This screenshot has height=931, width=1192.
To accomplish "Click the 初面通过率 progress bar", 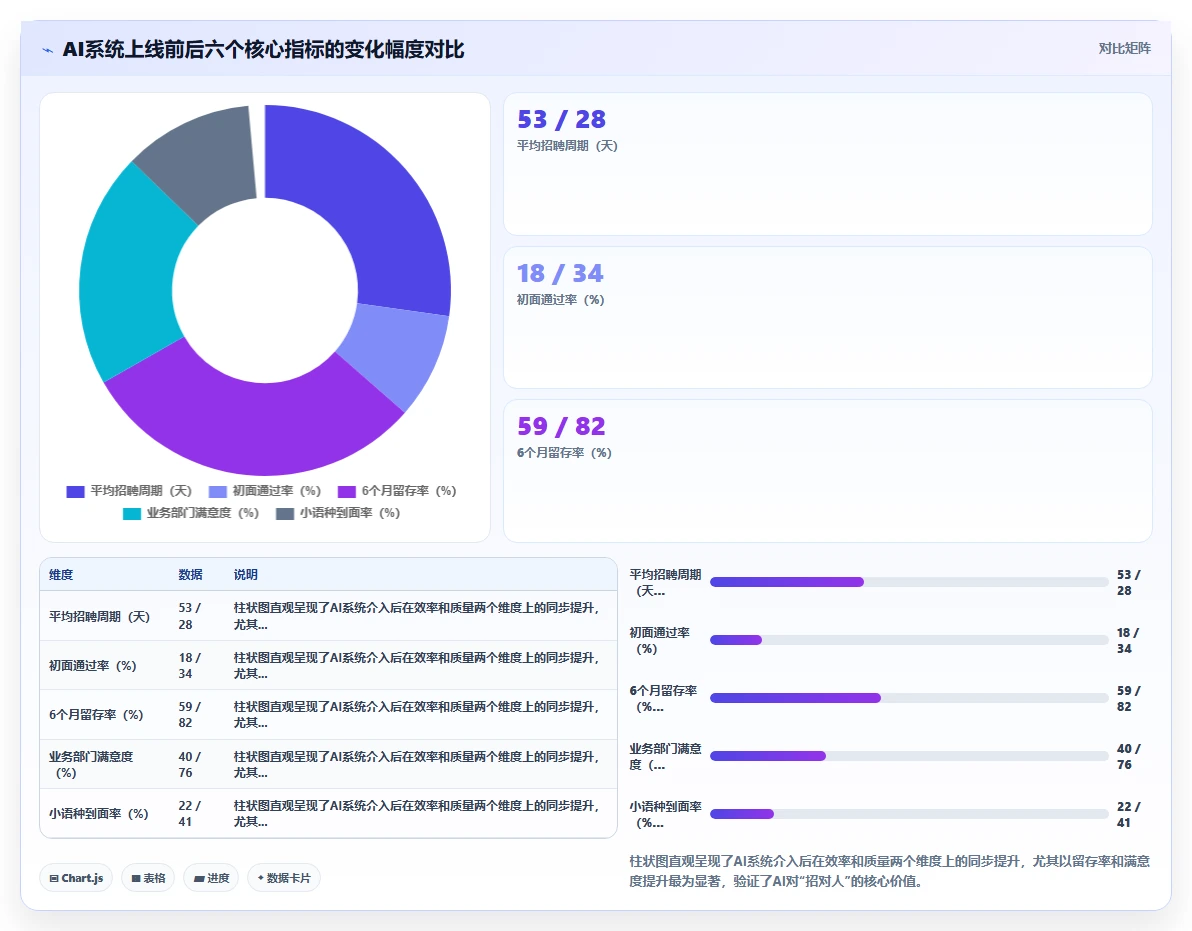I will pos(909,640).
